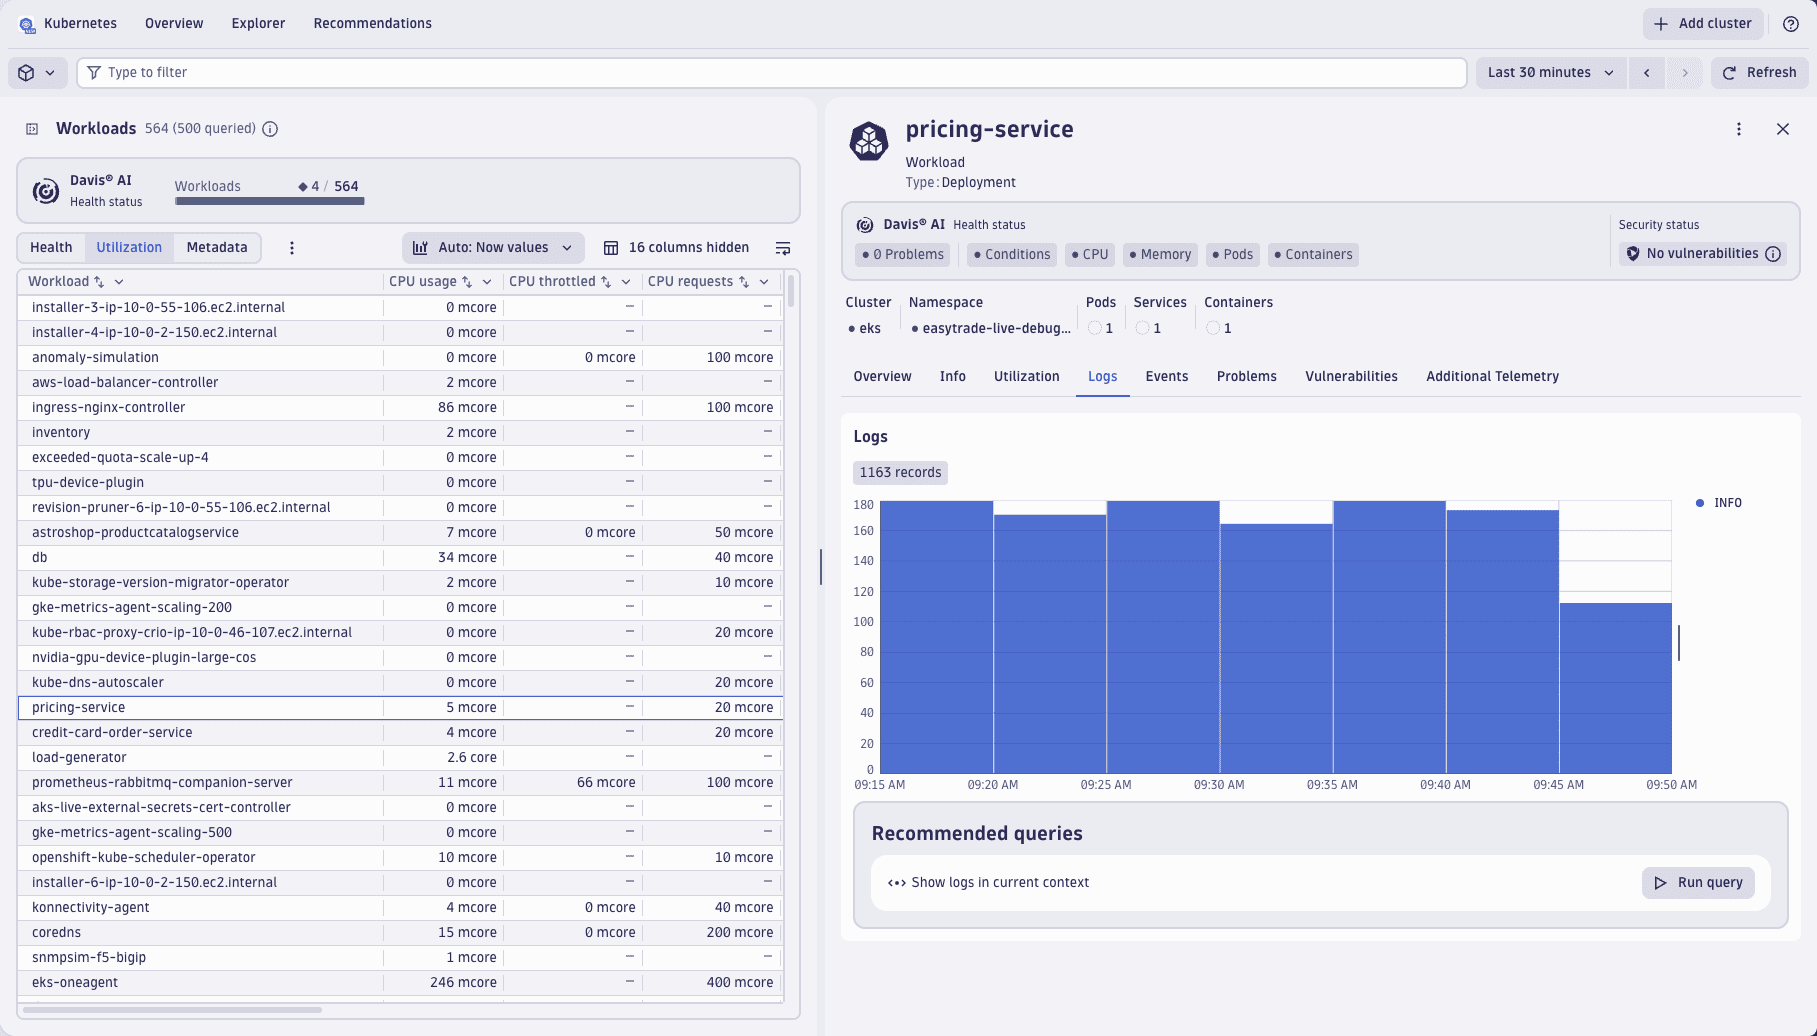Open the help question-mark icon
The width and height of the screenshot is (1817, 1036).
[x=1791, y=24]
